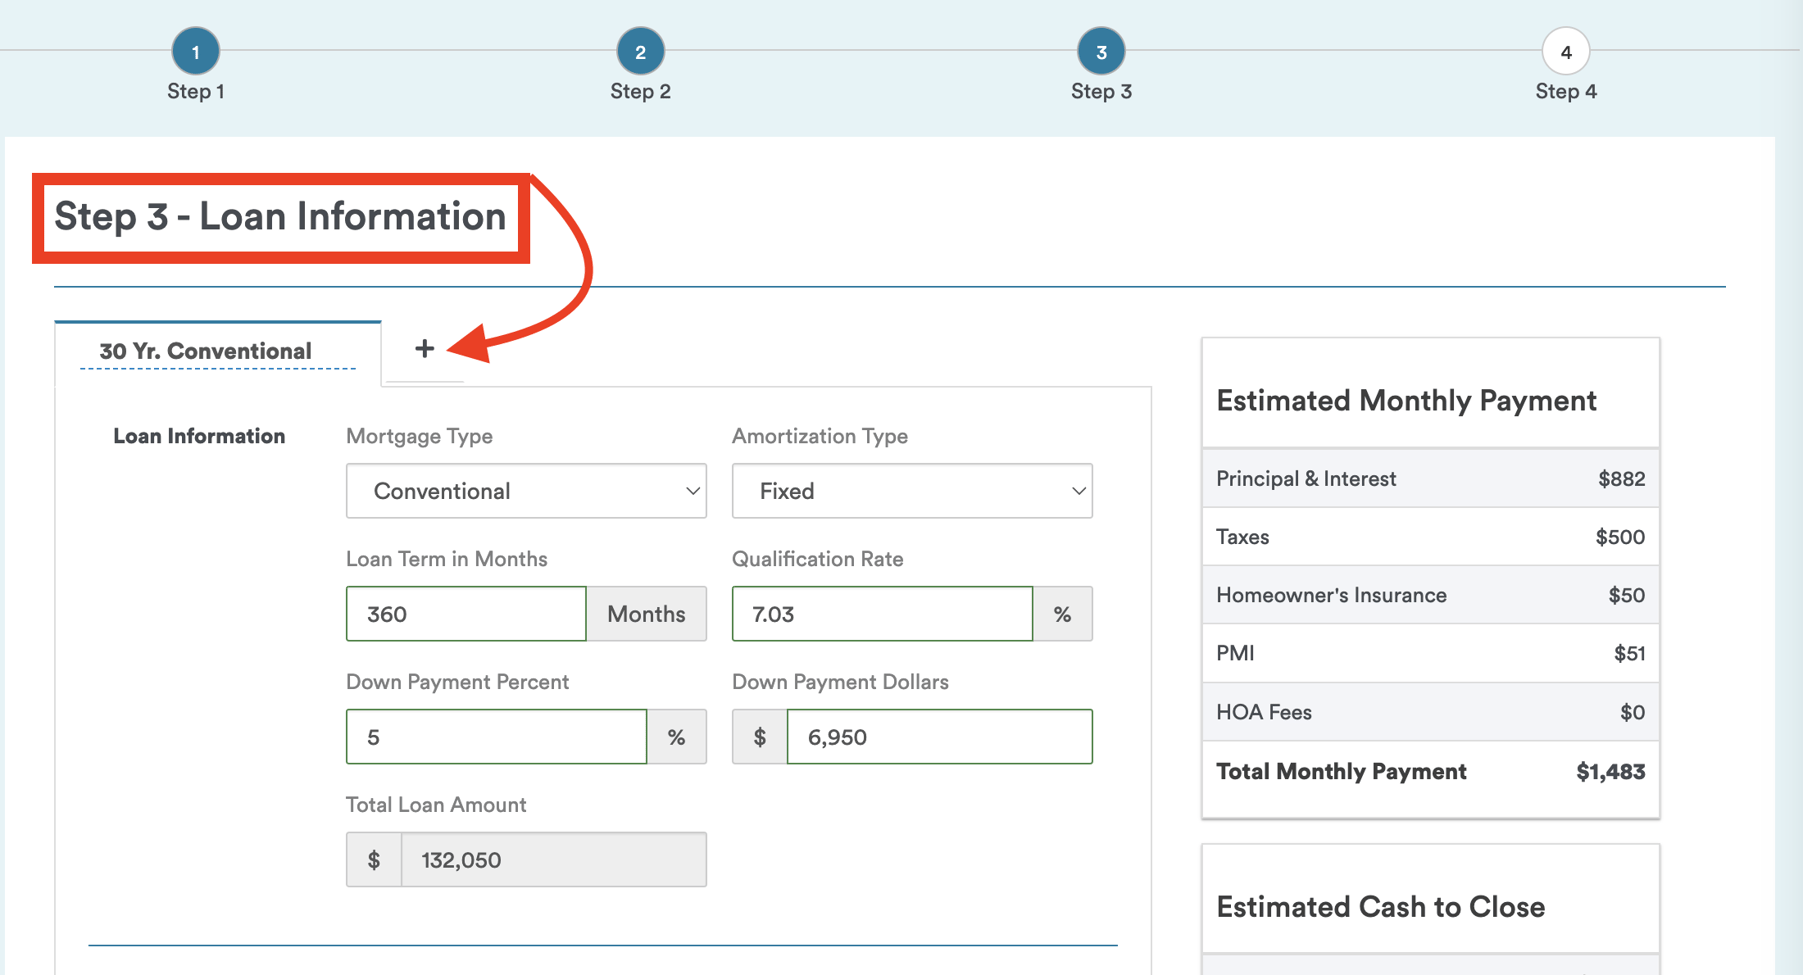Click the Estimated Monthly Payment heading
Screen dimensions: 1803x975
coord(1406,400)
